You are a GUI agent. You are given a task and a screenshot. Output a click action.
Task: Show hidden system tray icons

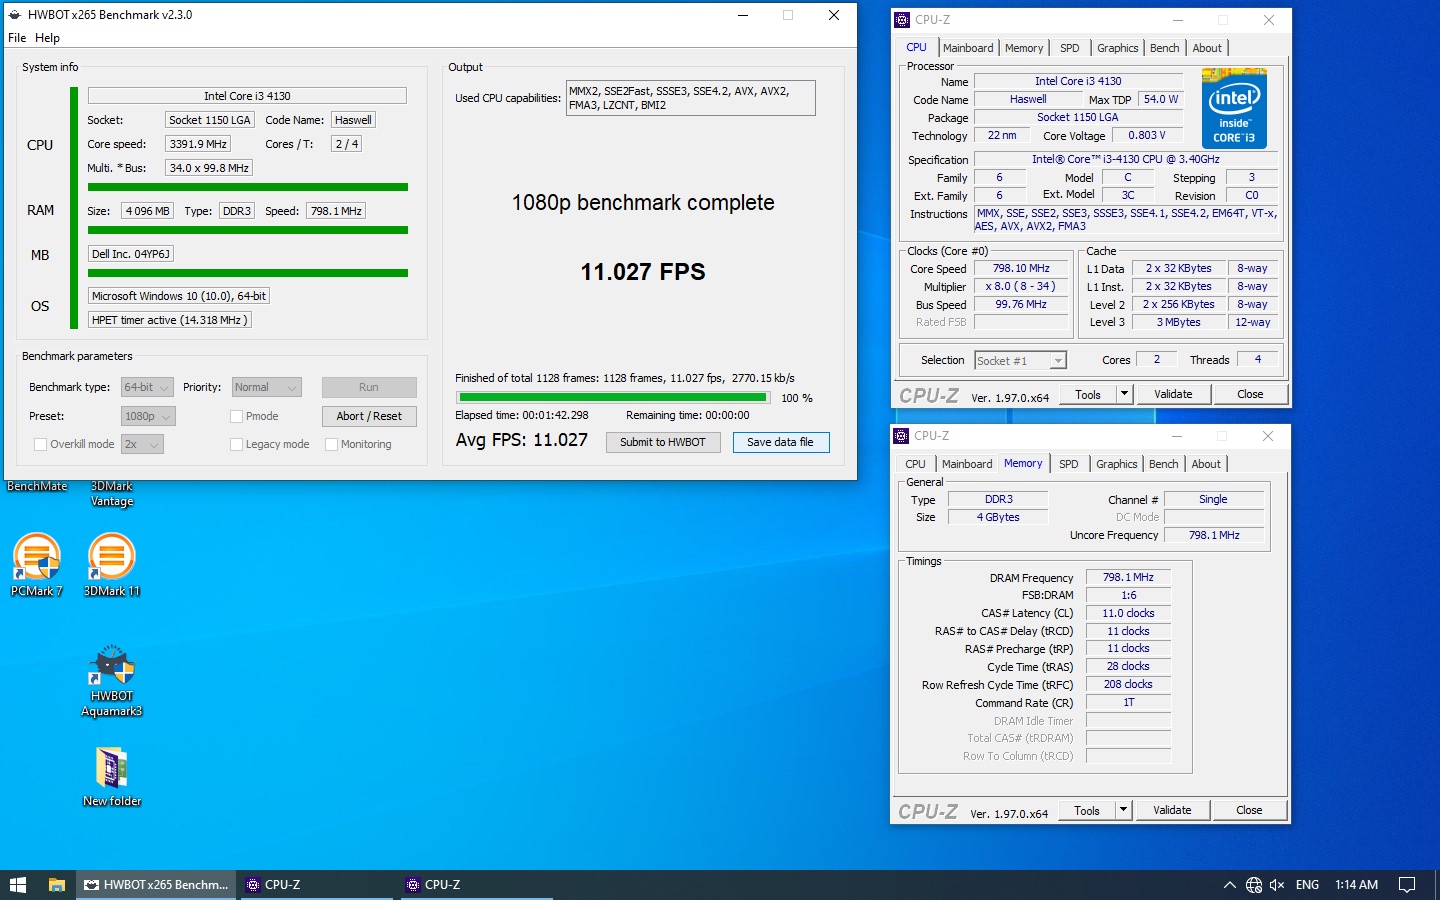tap(1229, 885)
